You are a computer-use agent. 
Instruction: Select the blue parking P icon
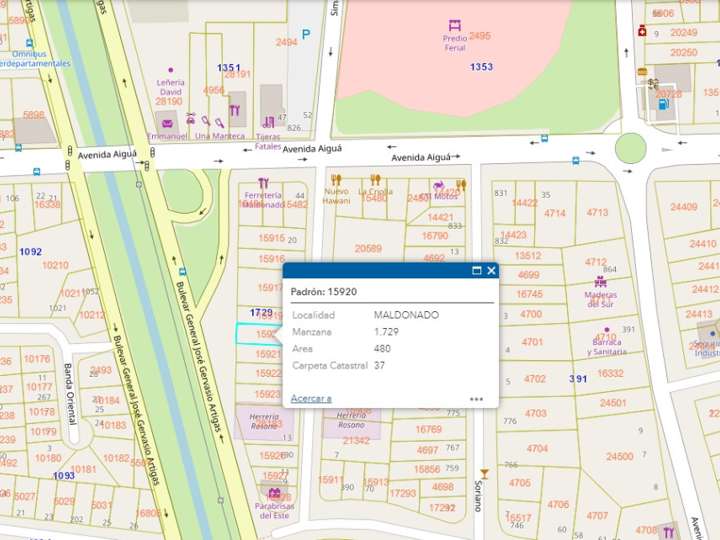(x=306, y=34)
